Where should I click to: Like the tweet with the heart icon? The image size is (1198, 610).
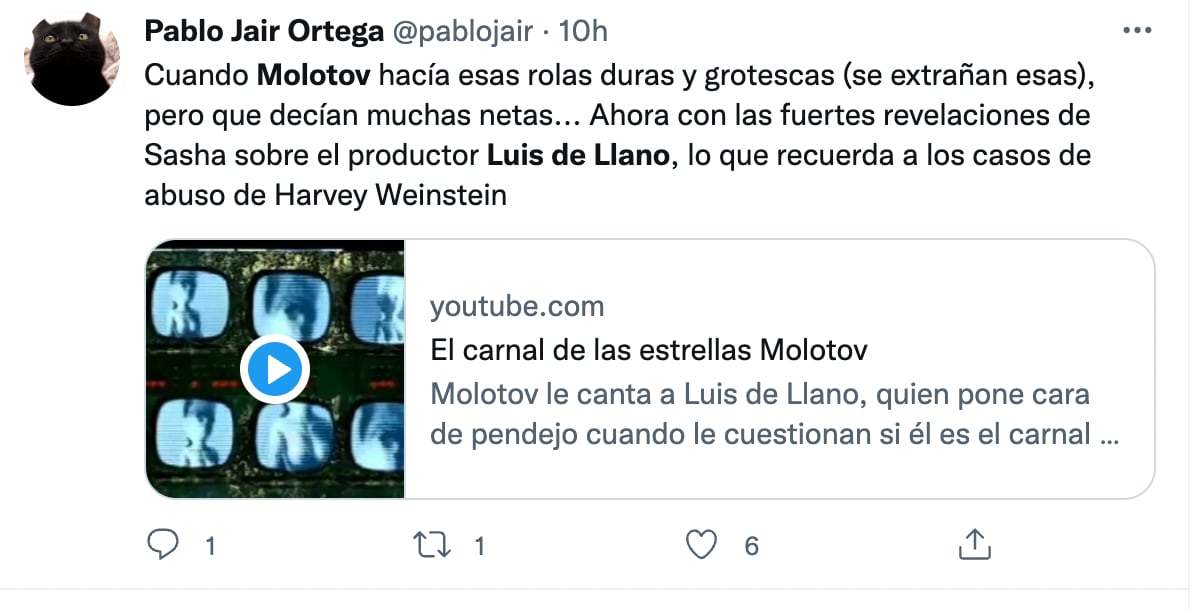pyautogui.click(x=703, y=545)
